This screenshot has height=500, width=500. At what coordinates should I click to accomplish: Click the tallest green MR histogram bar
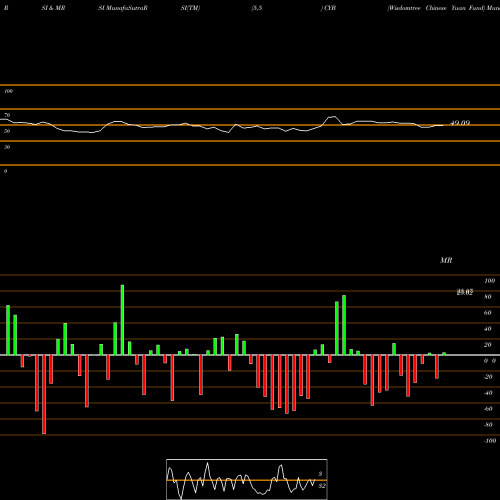tap(122, 320)
